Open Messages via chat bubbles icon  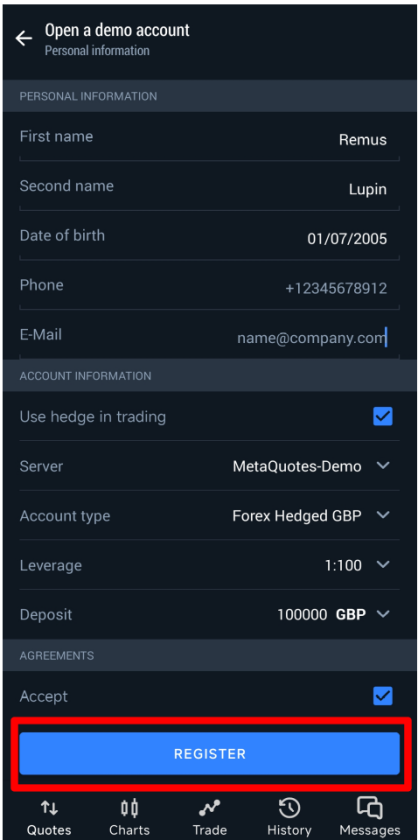point(370,807)
